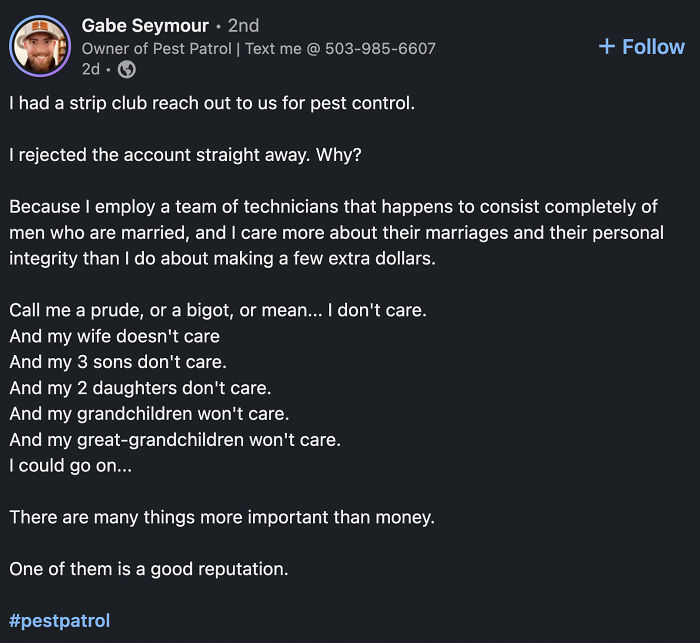Click the "Call me a prude" line
The image size is (700, 643).
[x=217, y=310]
